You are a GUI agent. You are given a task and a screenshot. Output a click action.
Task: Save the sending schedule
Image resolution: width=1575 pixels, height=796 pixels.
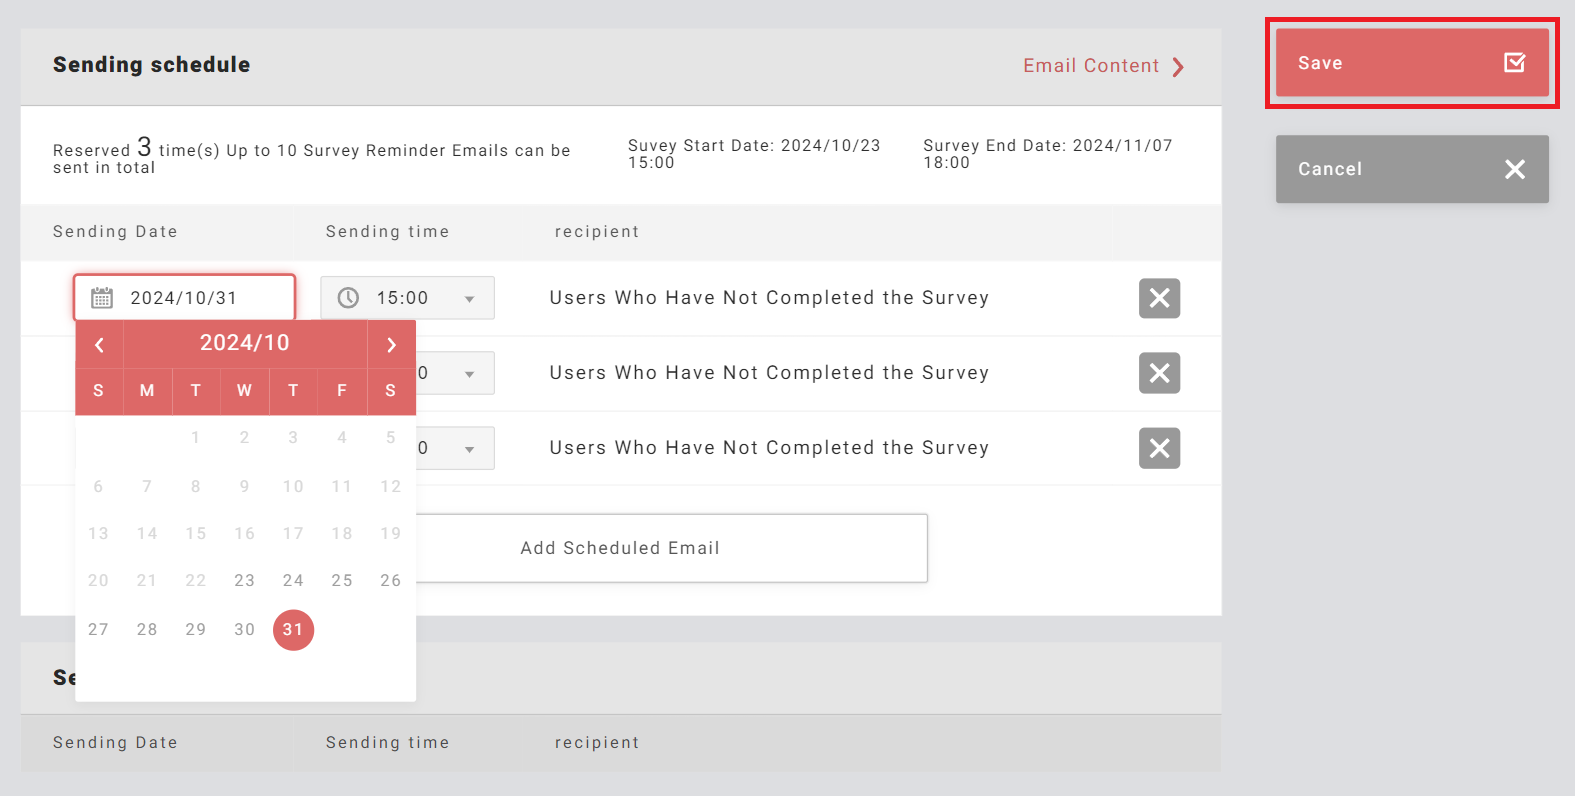1411,63
